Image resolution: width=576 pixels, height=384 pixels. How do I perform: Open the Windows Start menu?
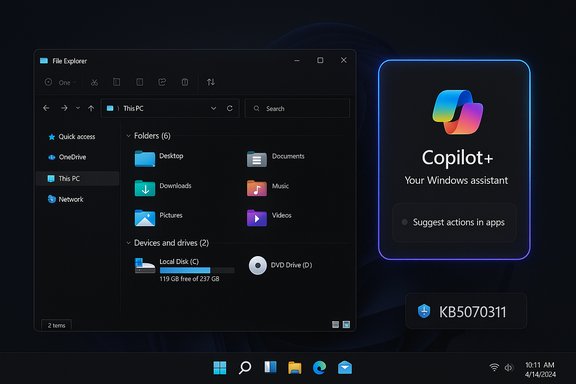pos(220,367)
